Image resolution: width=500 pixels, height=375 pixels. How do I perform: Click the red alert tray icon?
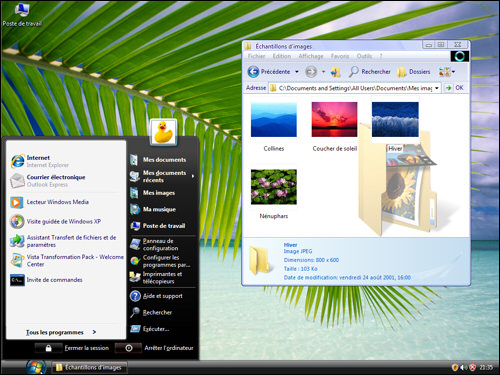(472, 367)
